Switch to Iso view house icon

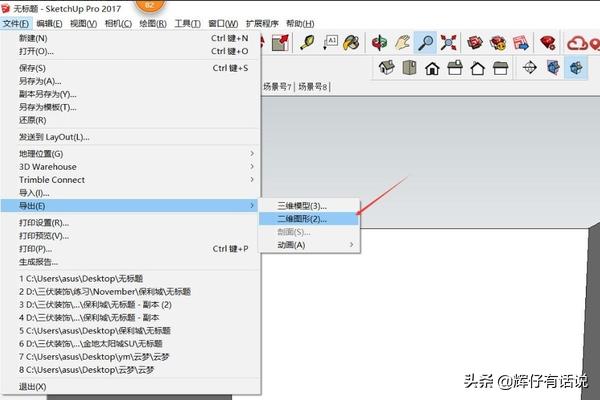(x=385, y=68)
